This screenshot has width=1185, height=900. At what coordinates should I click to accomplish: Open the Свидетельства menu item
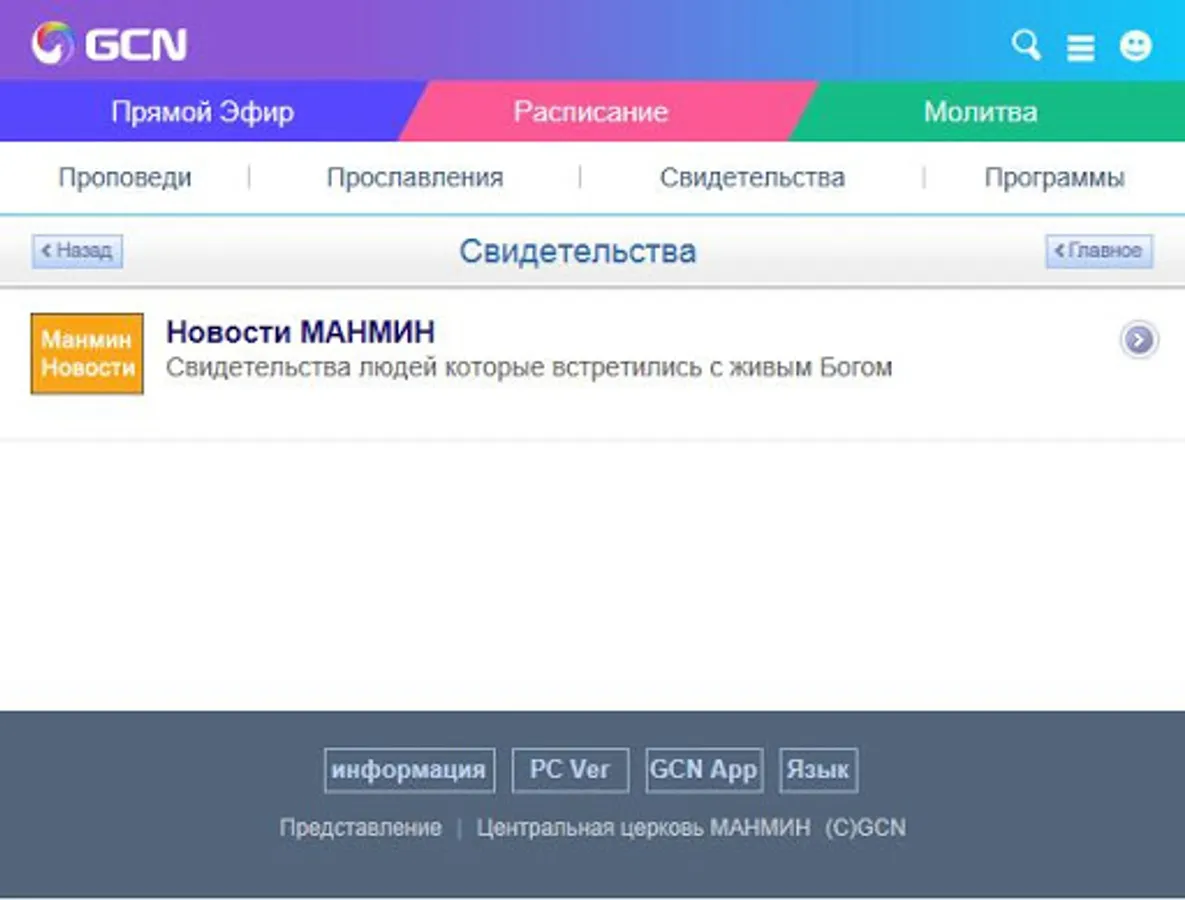point(752,178)
